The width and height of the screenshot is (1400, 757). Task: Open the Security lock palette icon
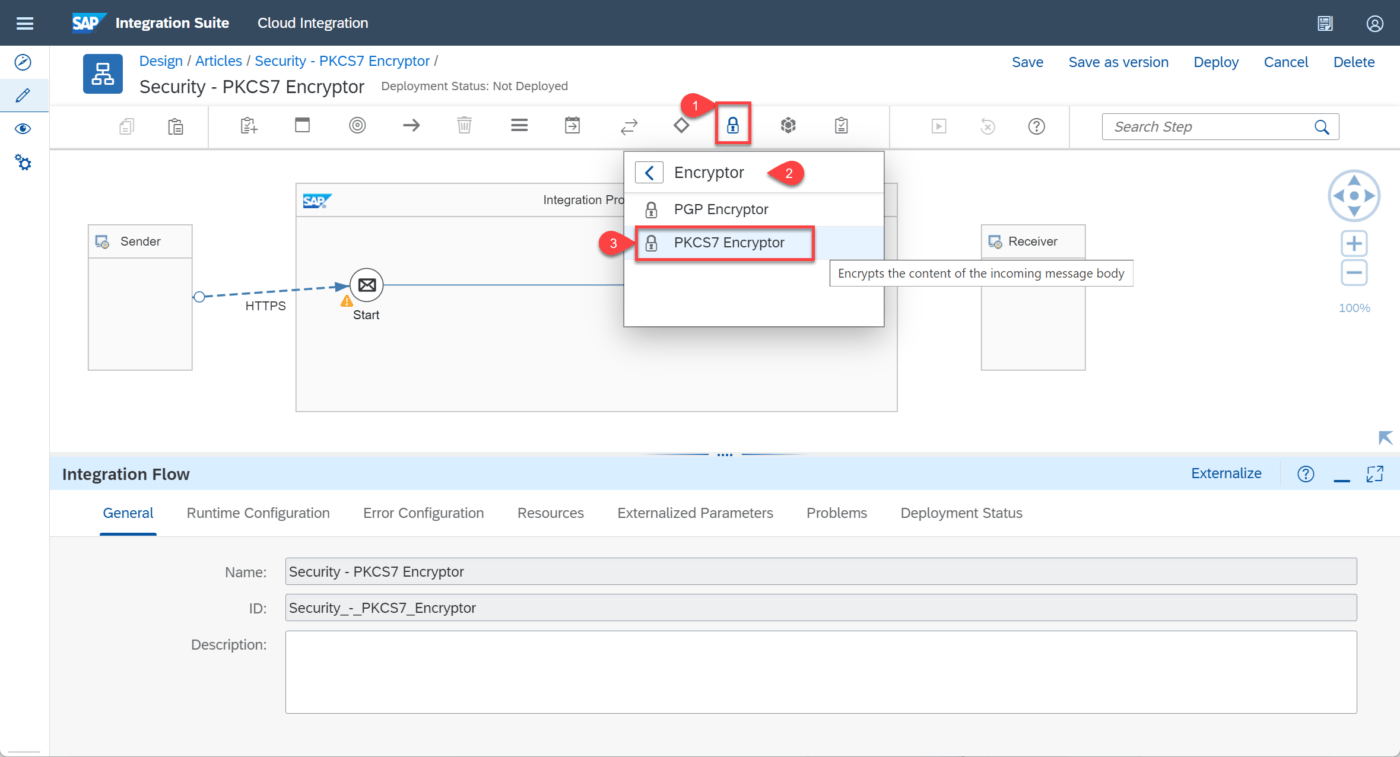pos(733,126)
